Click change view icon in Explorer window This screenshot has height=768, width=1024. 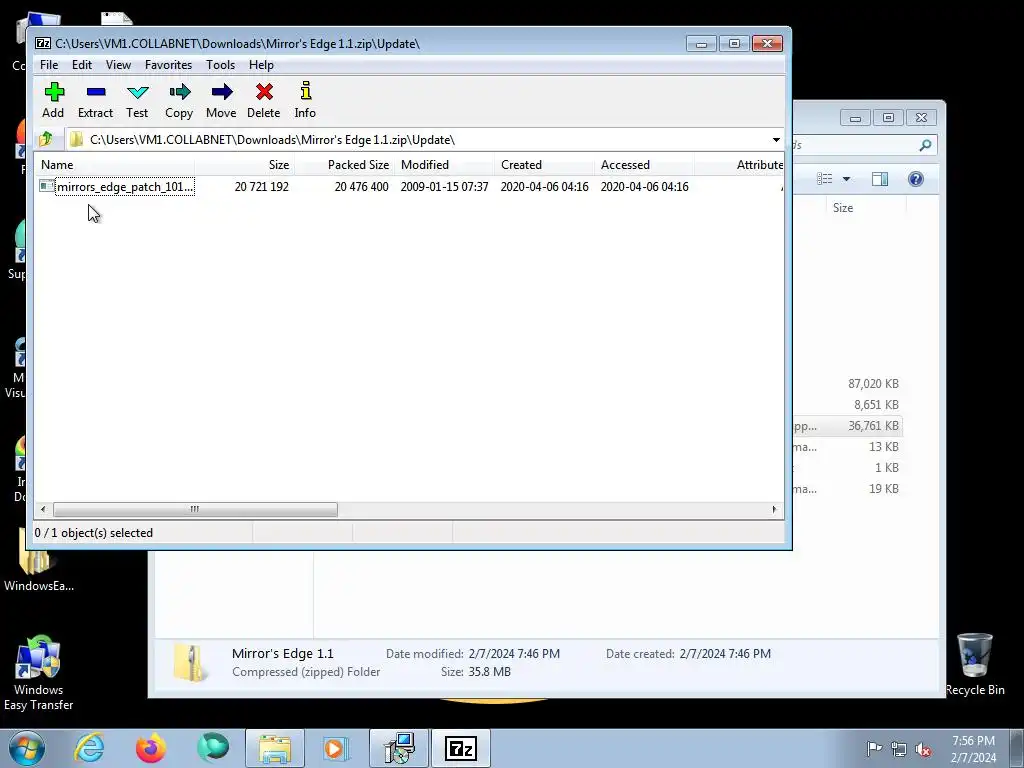pyautogui.click(x=825, y=179)
